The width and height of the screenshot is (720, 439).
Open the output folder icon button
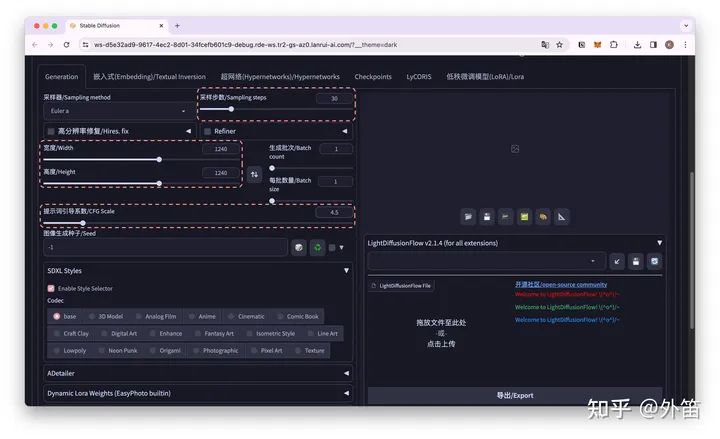[468, 217]
